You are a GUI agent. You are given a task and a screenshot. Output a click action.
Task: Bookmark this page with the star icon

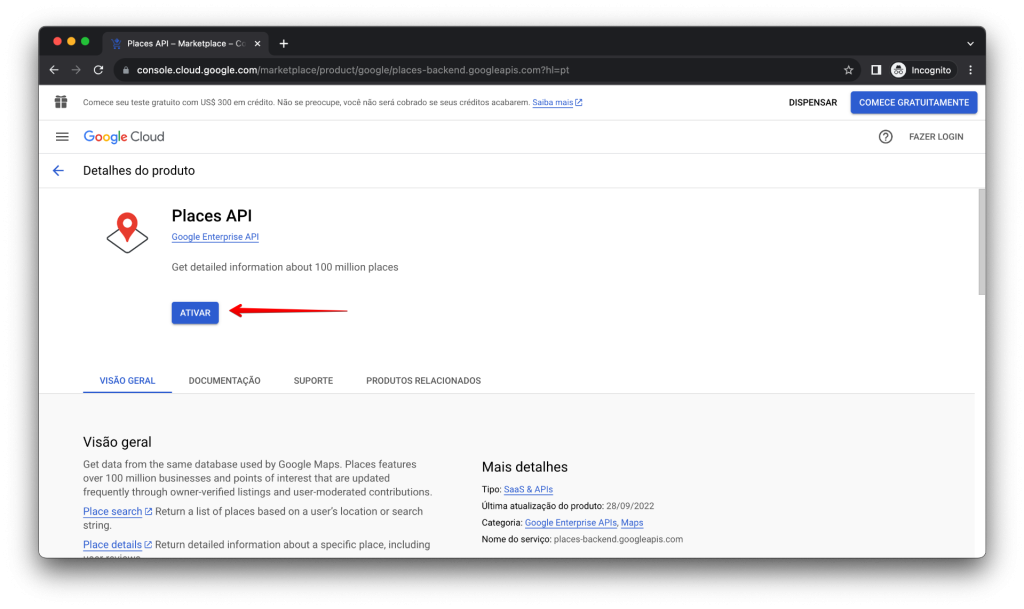pyautogui.click(x=848, y=70)
